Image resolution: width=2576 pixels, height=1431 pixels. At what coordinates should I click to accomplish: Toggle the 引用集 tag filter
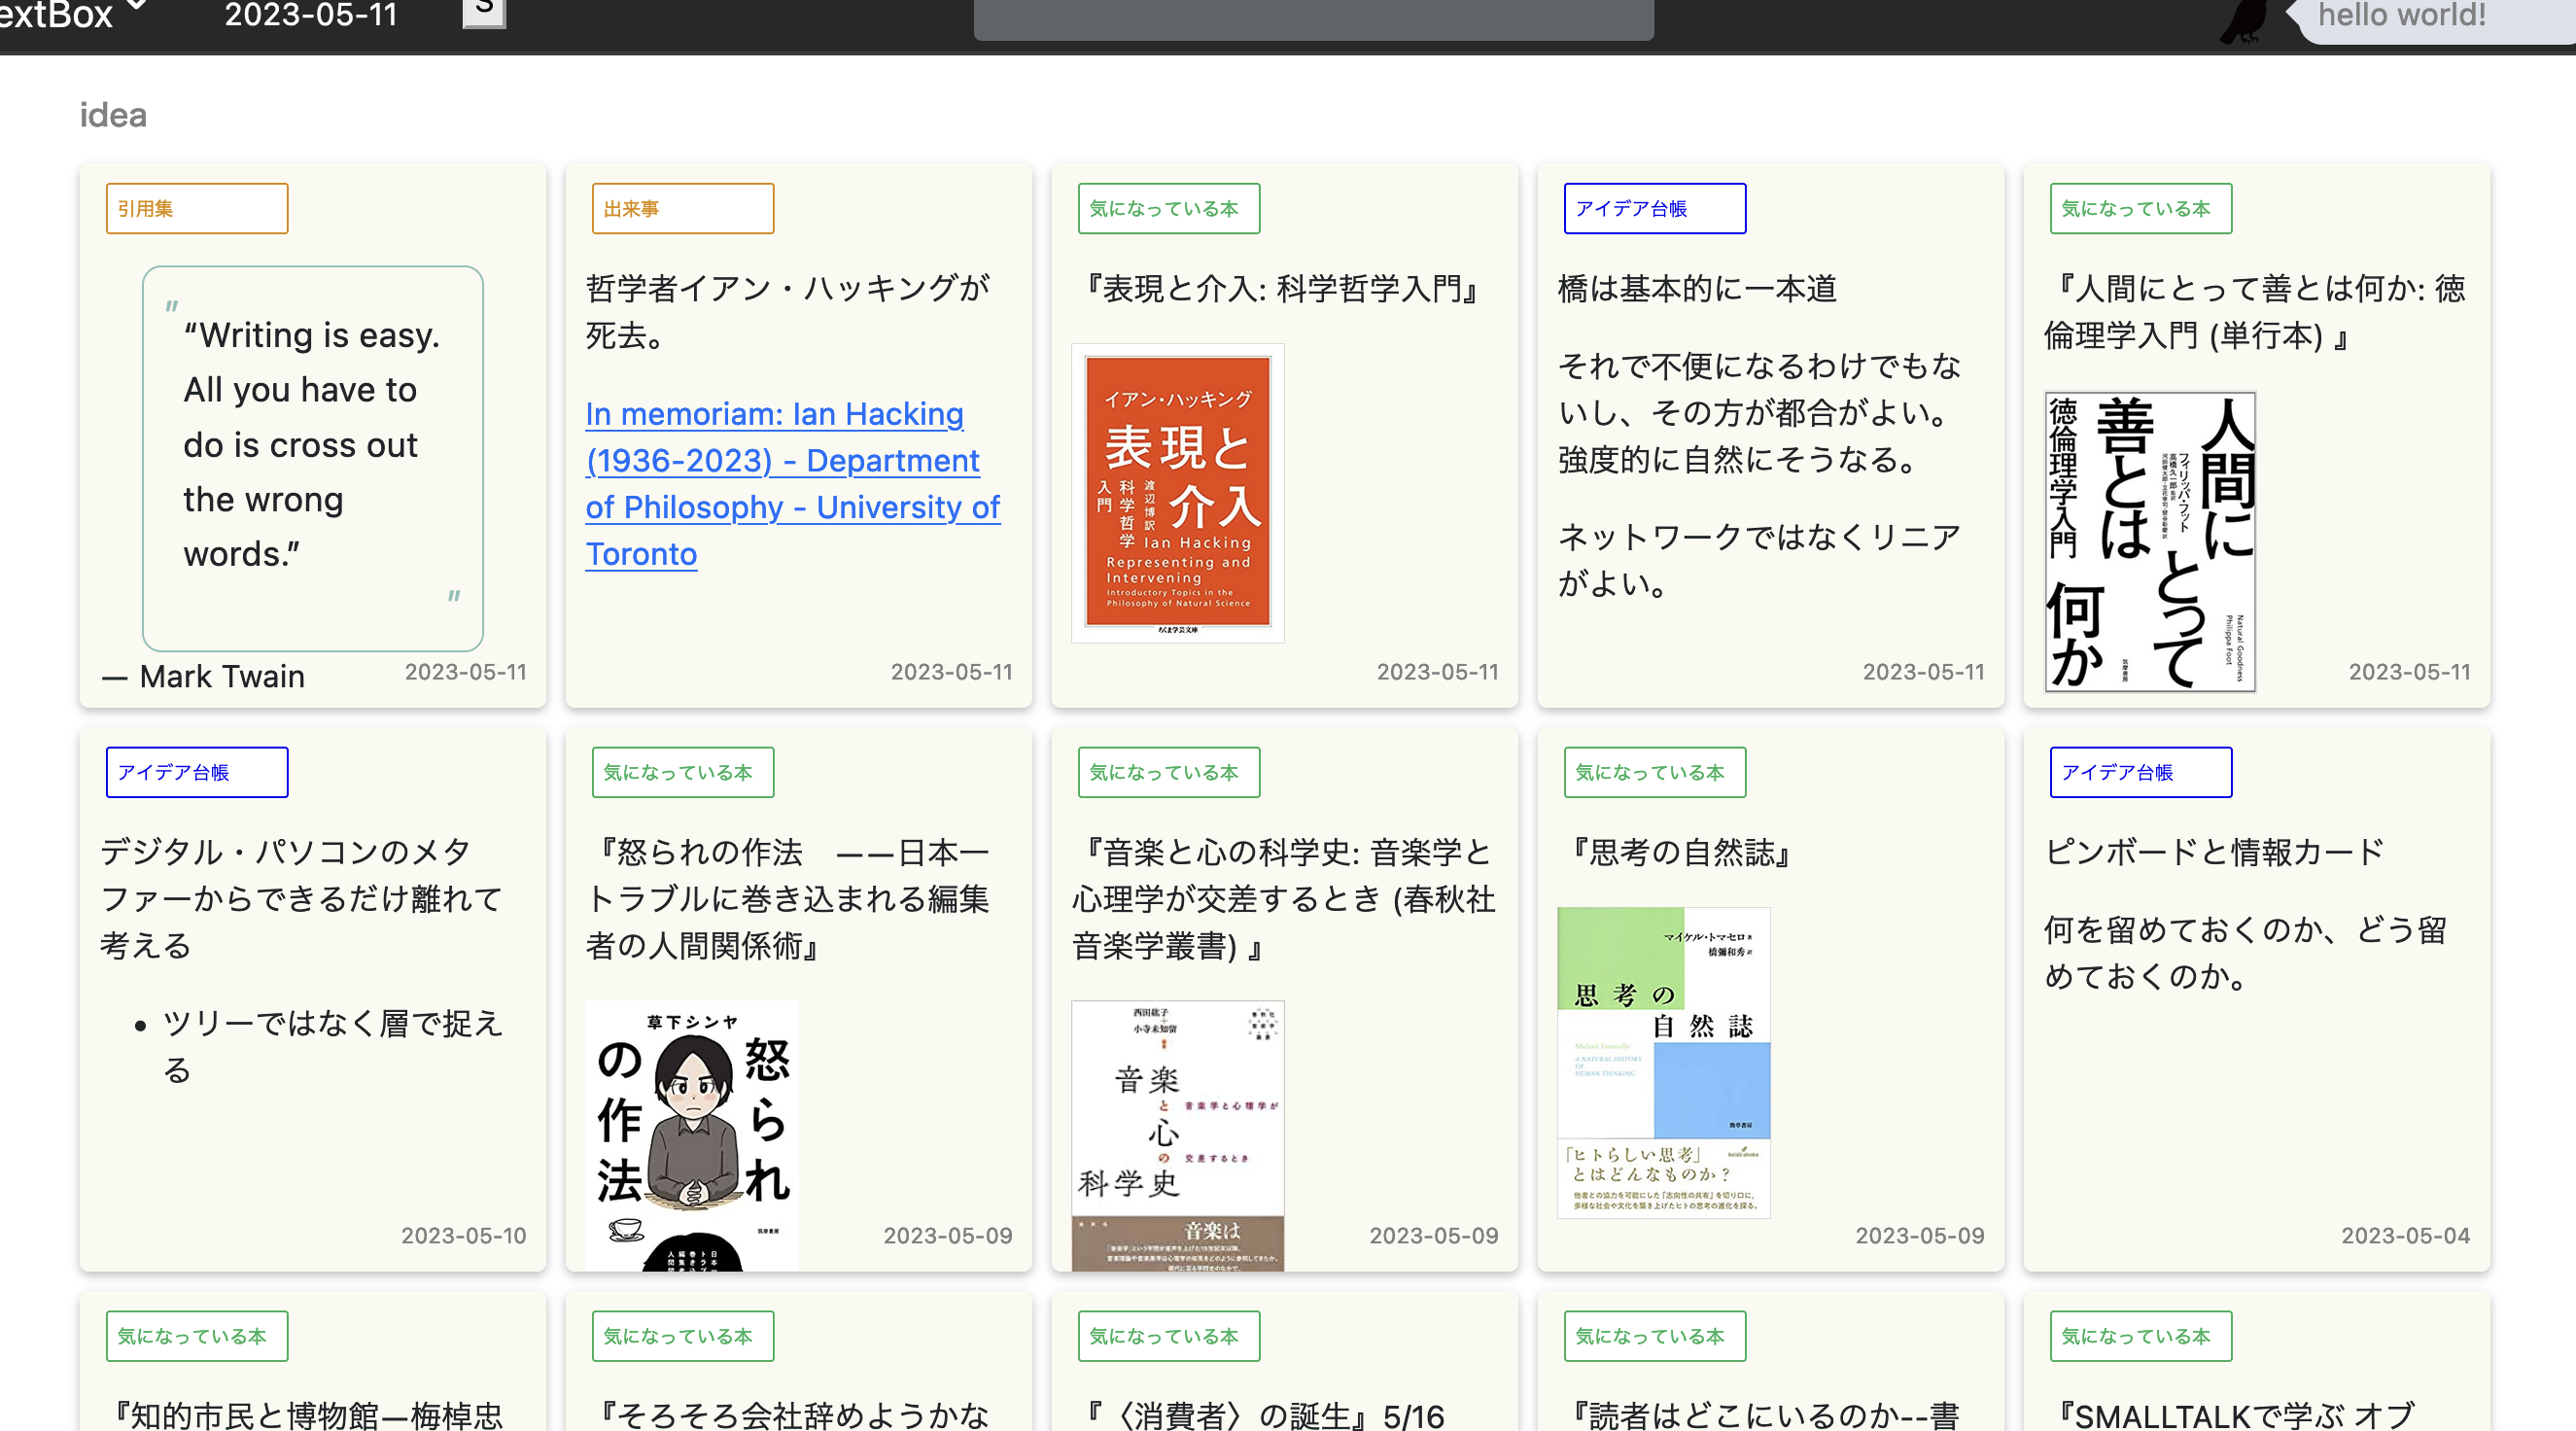(196, 207)
